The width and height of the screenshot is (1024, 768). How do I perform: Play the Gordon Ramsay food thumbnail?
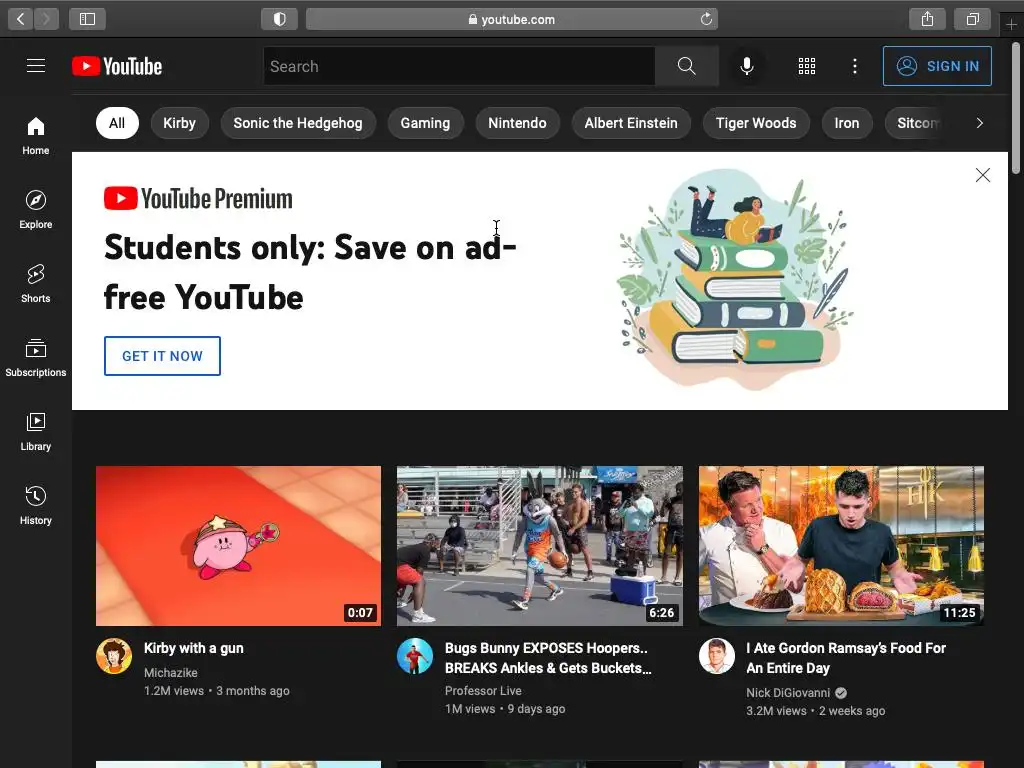841,545
